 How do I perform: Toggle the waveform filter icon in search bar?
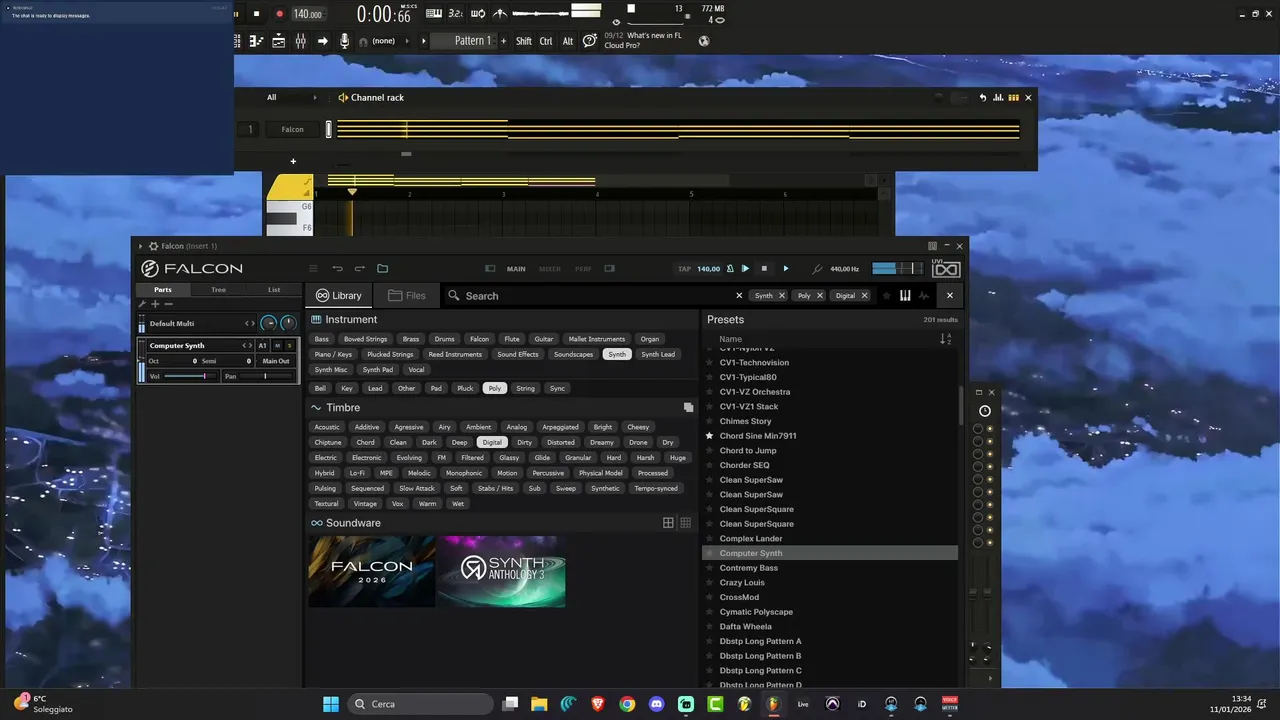tap(924, 296)
